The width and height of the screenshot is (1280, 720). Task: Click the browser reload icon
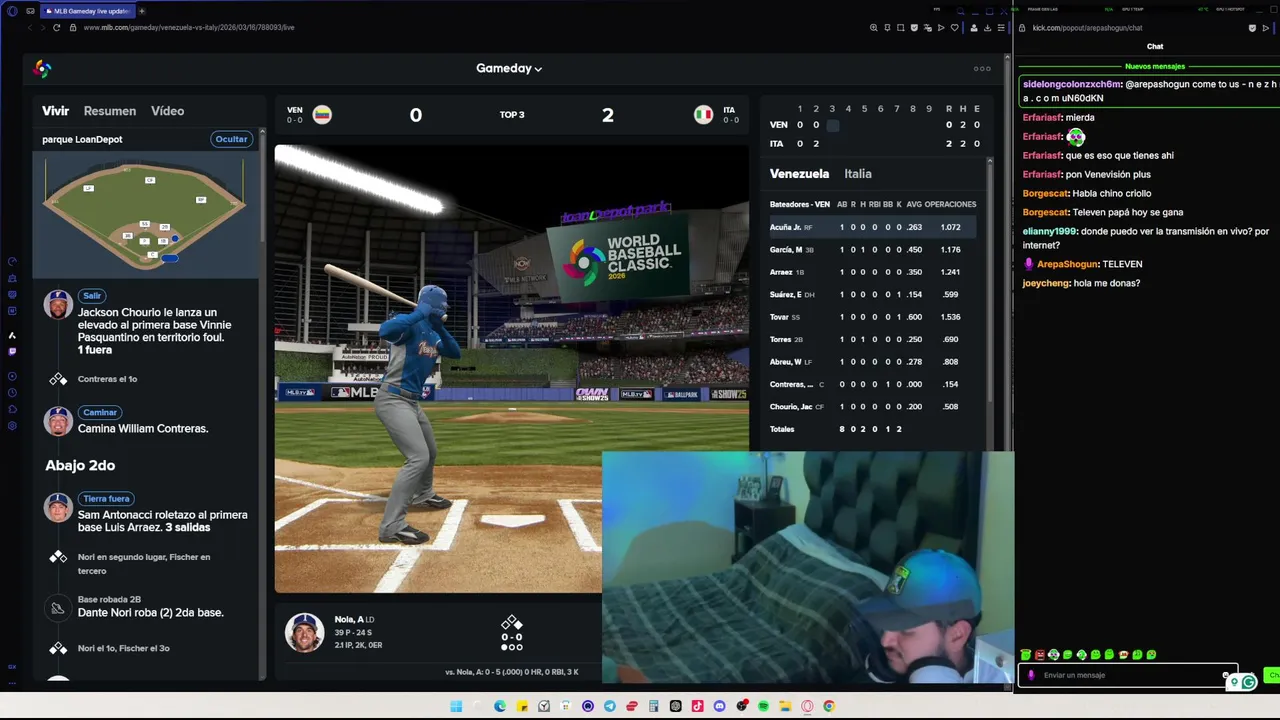(x=57, y=27)
